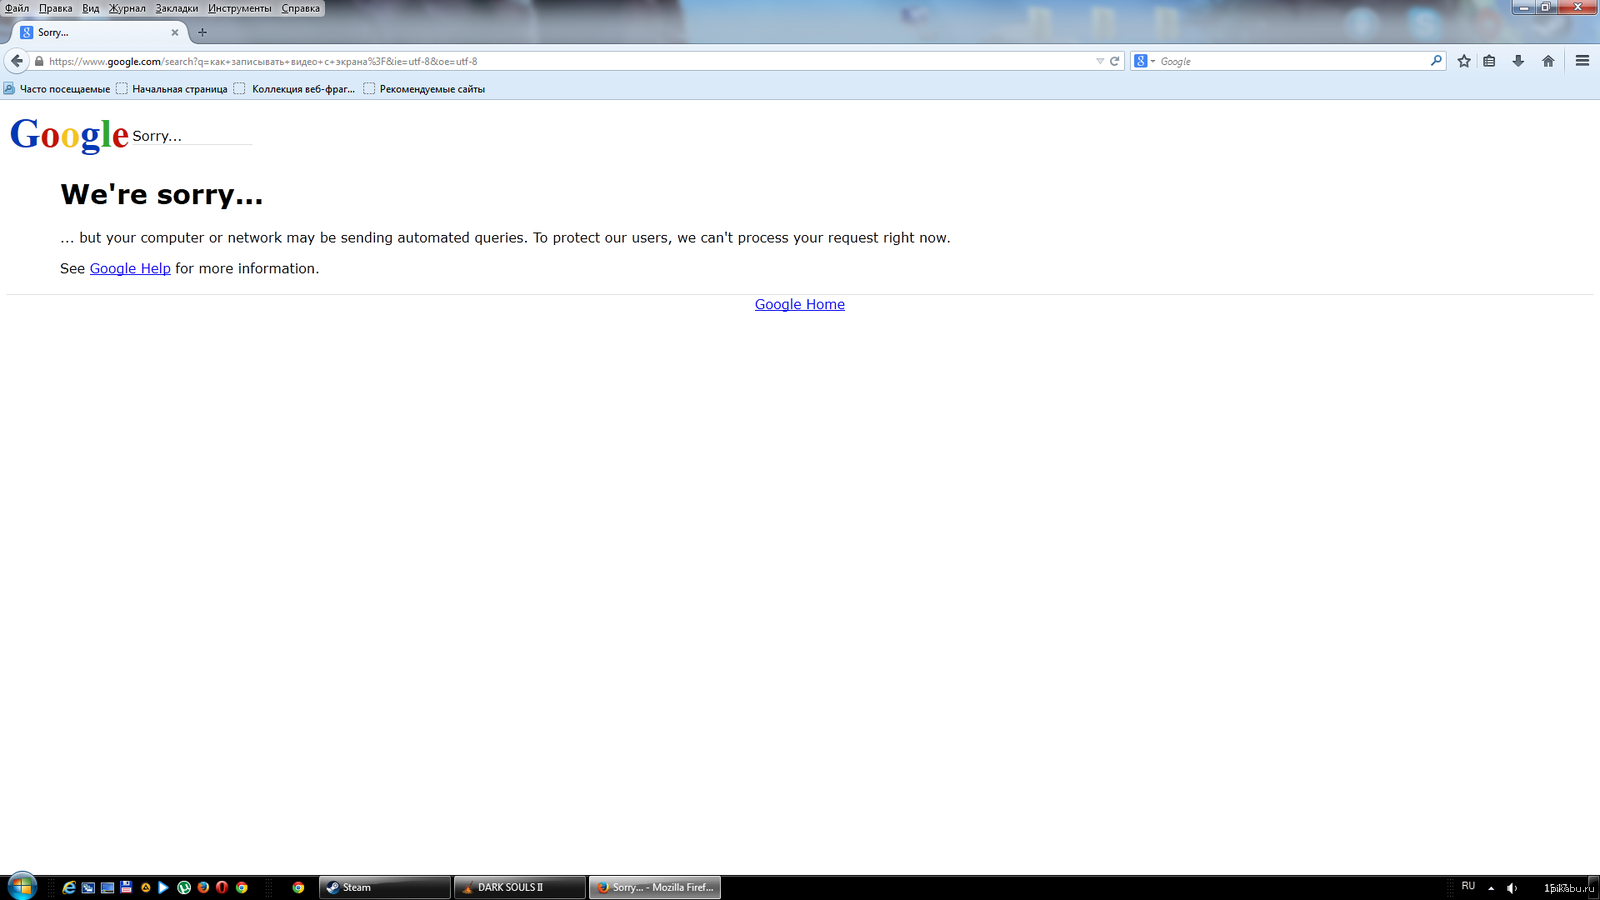Click the magnifier search icon
Screen dimensions: 1600x900
1436,61
